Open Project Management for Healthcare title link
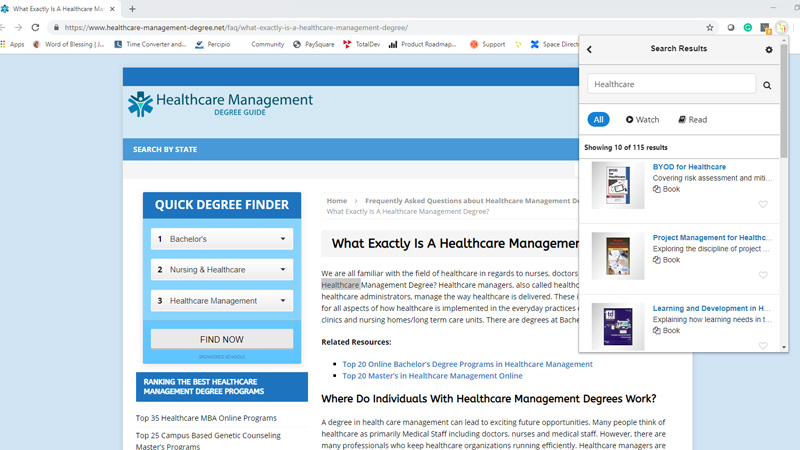Image resolution: width=800 pixels, height=450 pixels. coord(712,237)
